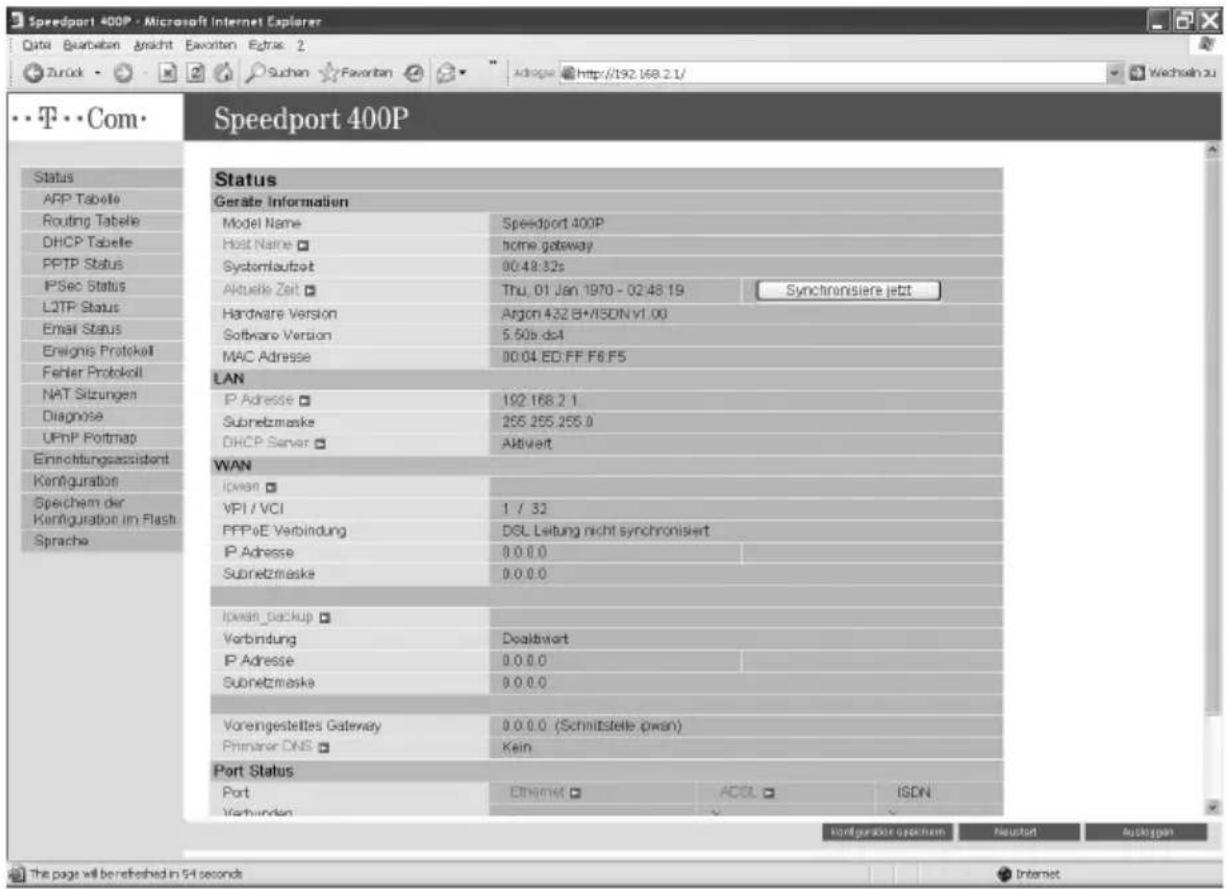The width and height of the screenshot is (1226, 889).
Task: Open Email Status in sidebar
Action: [101, 328]
